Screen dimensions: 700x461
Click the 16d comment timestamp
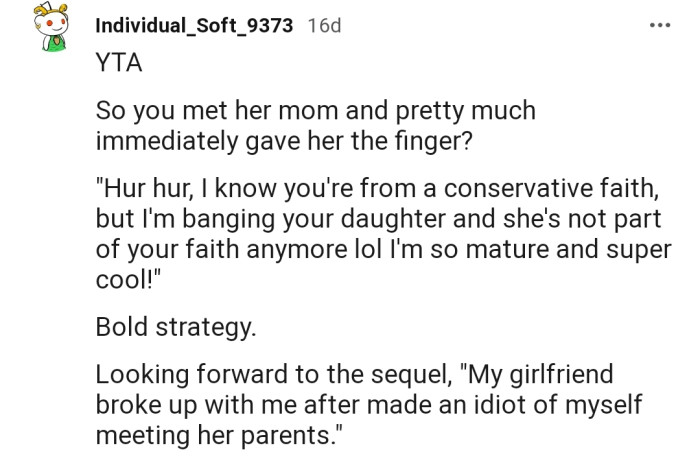pos(324,26)
